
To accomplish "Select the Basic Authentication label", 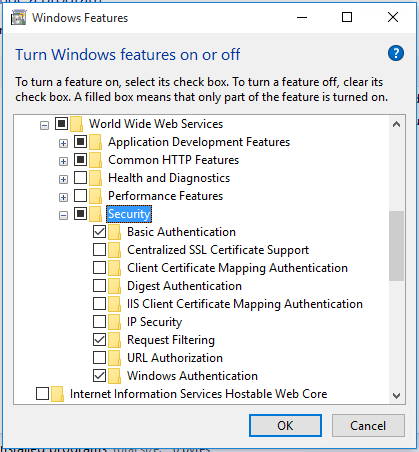I will click(x=181, y=232).
